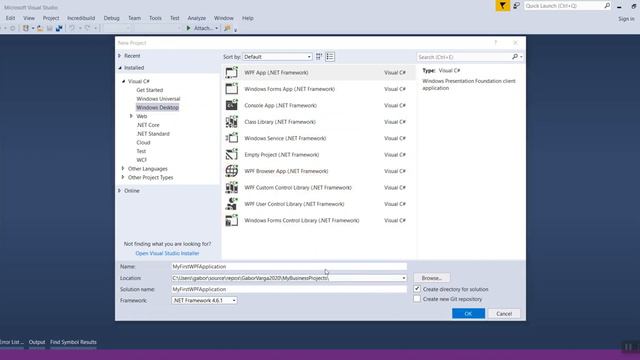Open the Help menu
Image resolution: width=640 pixels, height=360 pixels.
pos(248,18)
